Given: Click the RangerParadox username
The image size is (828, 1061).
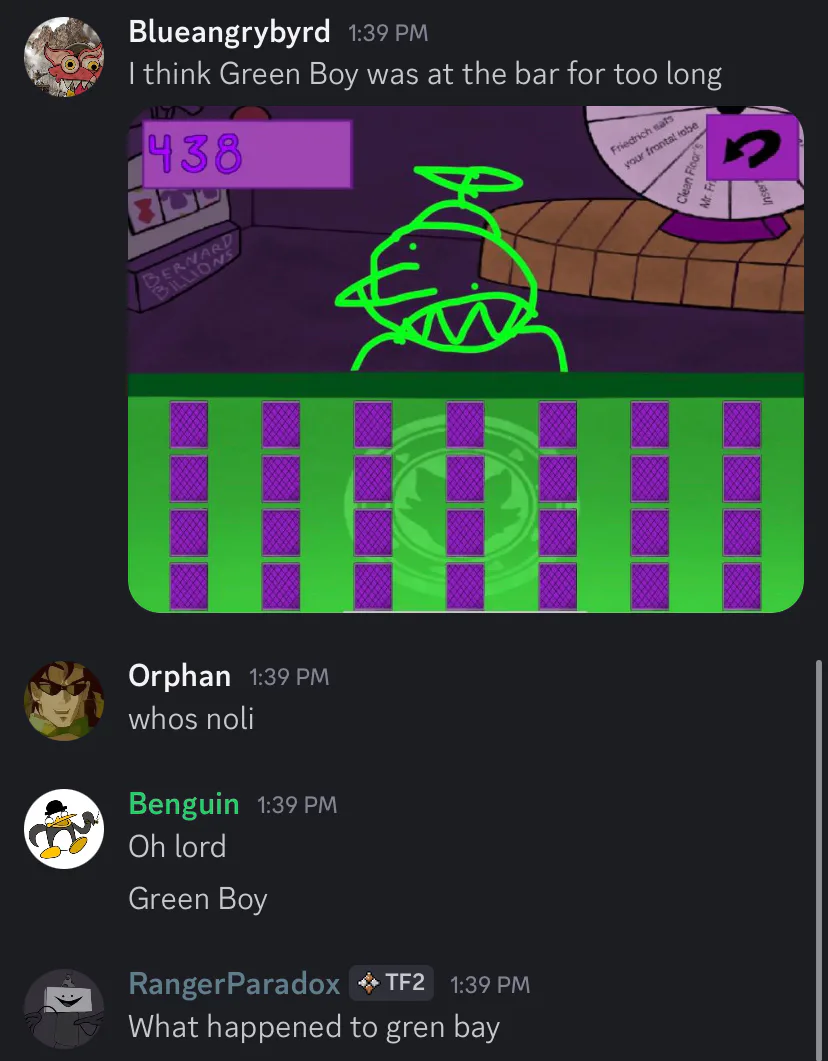Looking at the screenshot, I should (234, 984).
